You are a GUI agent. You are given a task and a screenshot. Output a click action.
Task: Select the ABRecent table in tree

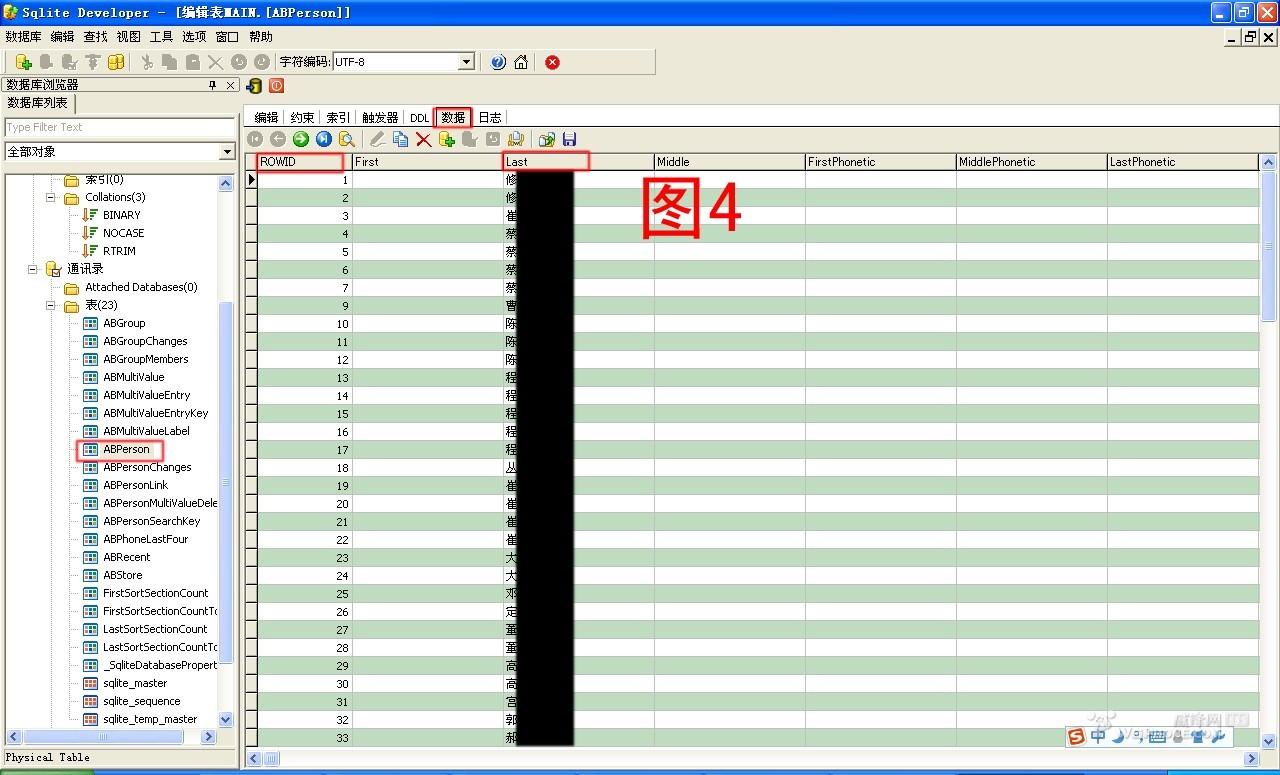click(x=126, y=557)
